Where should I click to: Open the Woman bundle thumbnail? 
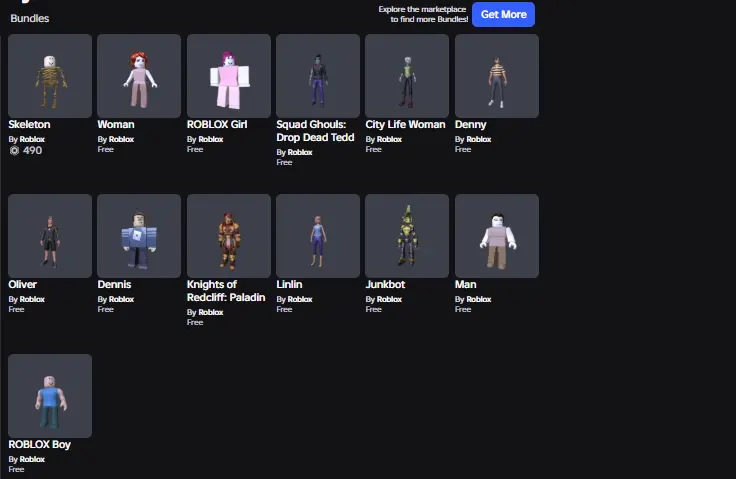pos(139,76)
